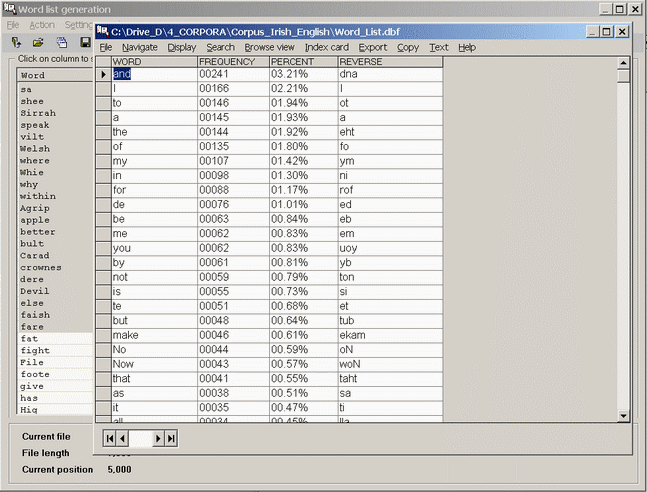Click the open folder toolbar icon
The height and width of the screenshot is (492, 647).
[38, 43]
